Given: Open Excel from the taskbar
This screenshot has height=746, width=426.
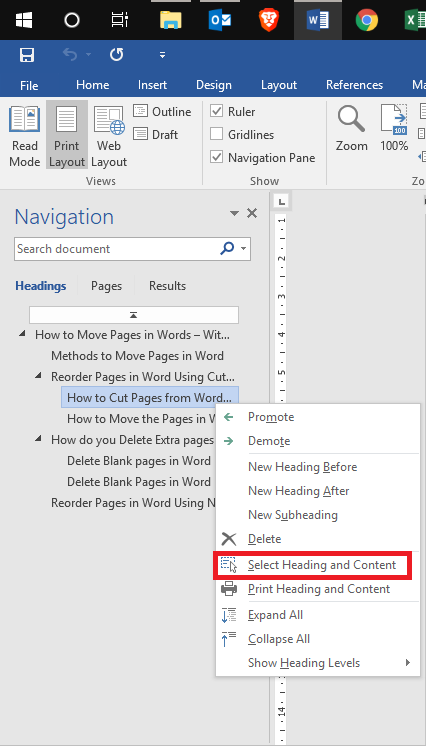Looking at the screenshot, I should 414,20.
